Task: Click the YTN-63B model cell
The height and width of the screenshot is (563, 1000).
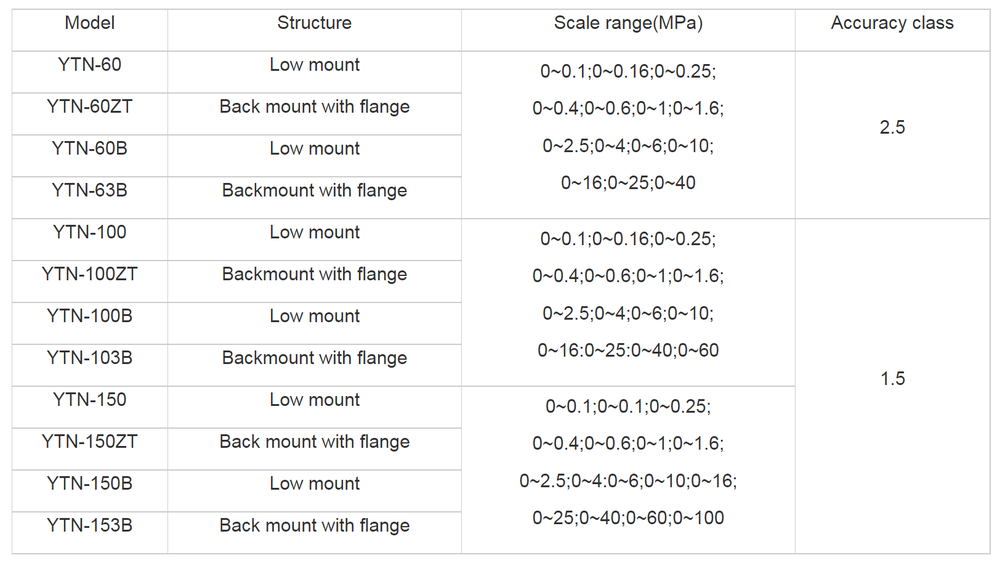Action: click(89, 190)
